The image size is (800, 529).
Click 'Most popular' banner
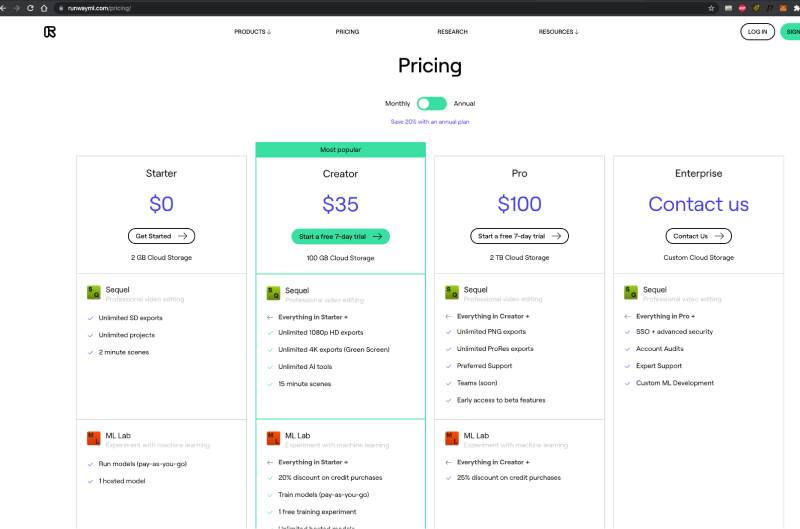[x=340, y=149]
